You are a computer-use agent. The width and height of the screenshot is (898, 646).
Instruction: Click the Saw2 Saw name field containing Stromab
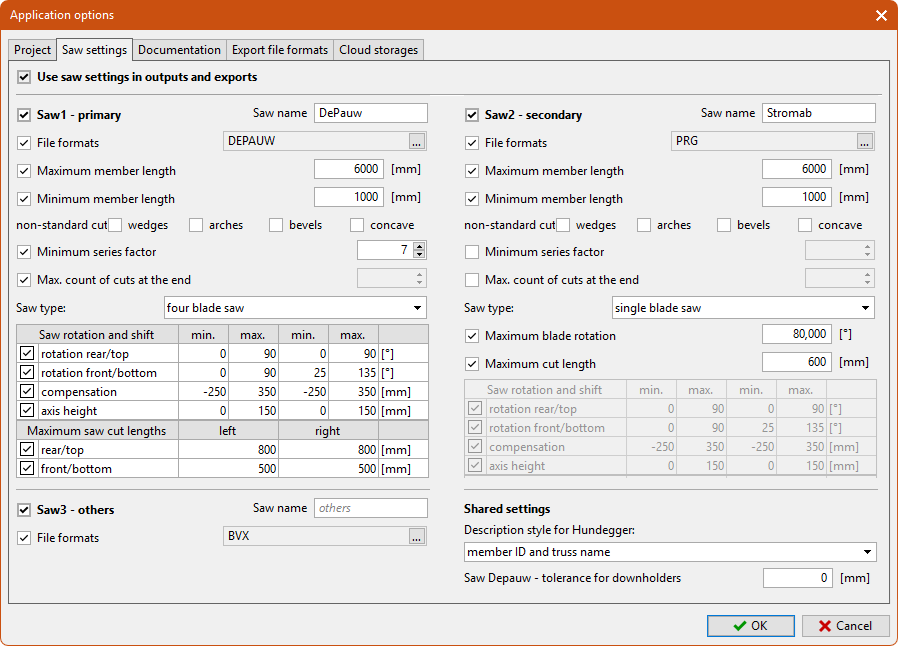pyautogui.click(x=817, y=113)
